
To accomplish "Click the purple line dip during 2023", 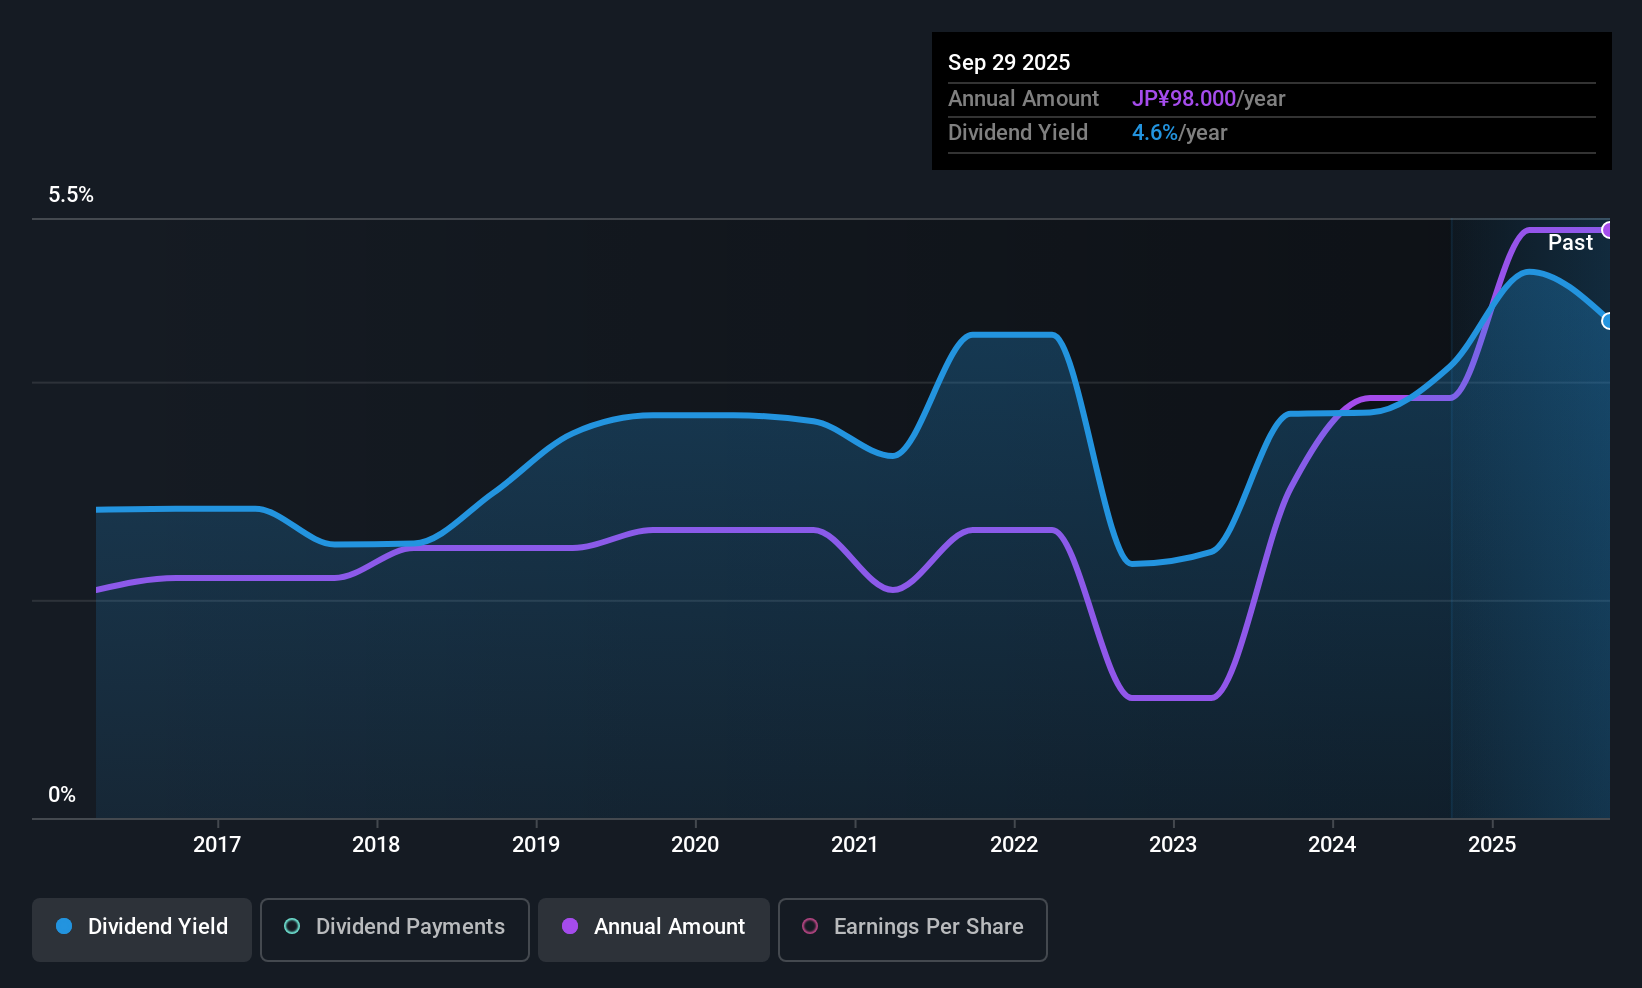I will pyautogui.click(x=1170, y=699).
